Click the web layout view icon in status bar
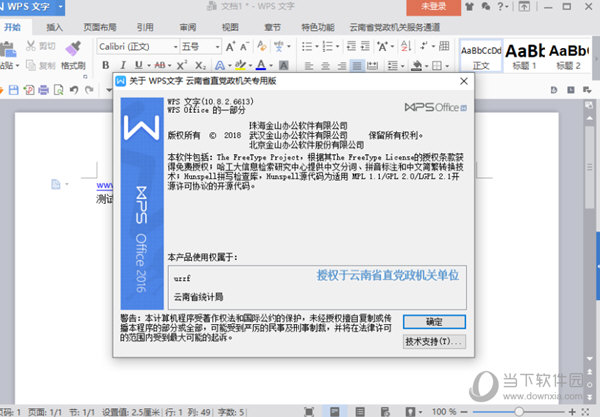Screen dimensions: 600x417 coord(385,412)
